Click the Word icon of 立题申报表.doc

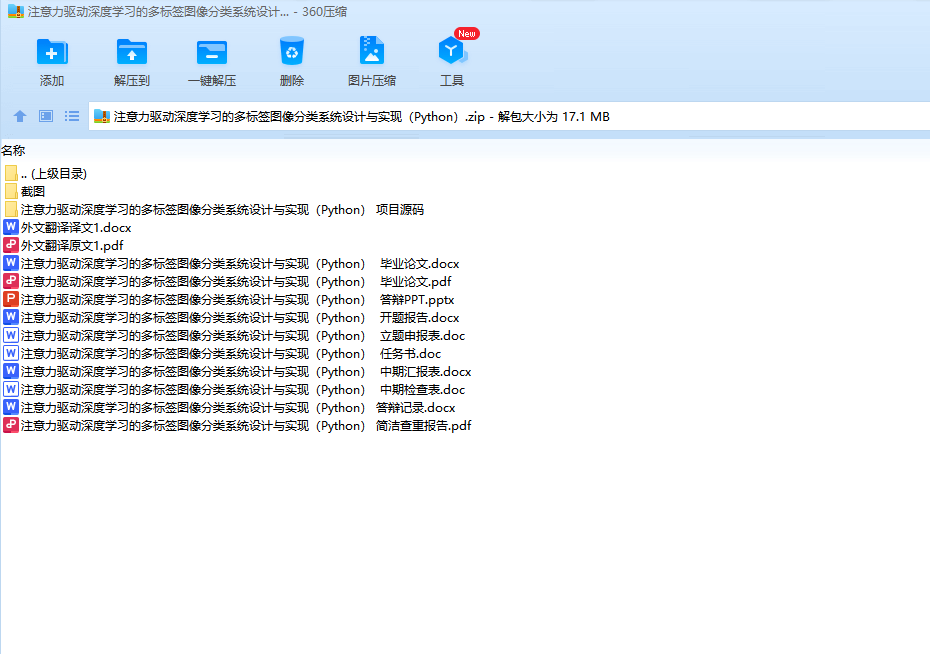point(11,335)
